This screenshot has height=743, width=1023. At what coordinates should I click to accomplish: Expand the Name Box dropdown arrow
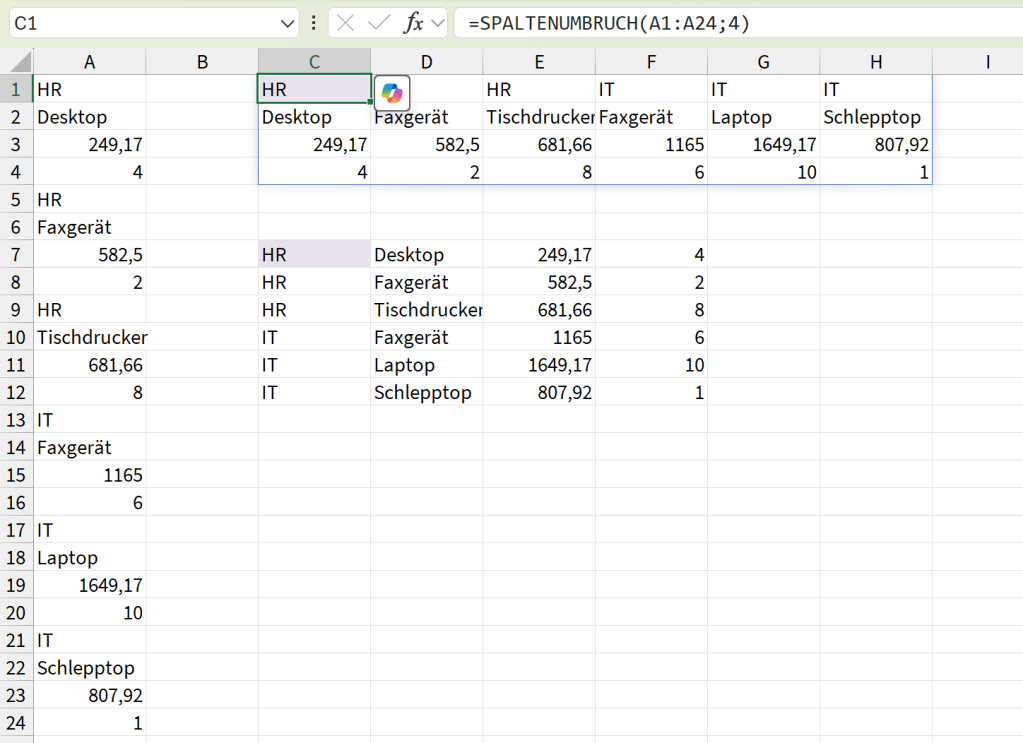[x=288, y=23]
